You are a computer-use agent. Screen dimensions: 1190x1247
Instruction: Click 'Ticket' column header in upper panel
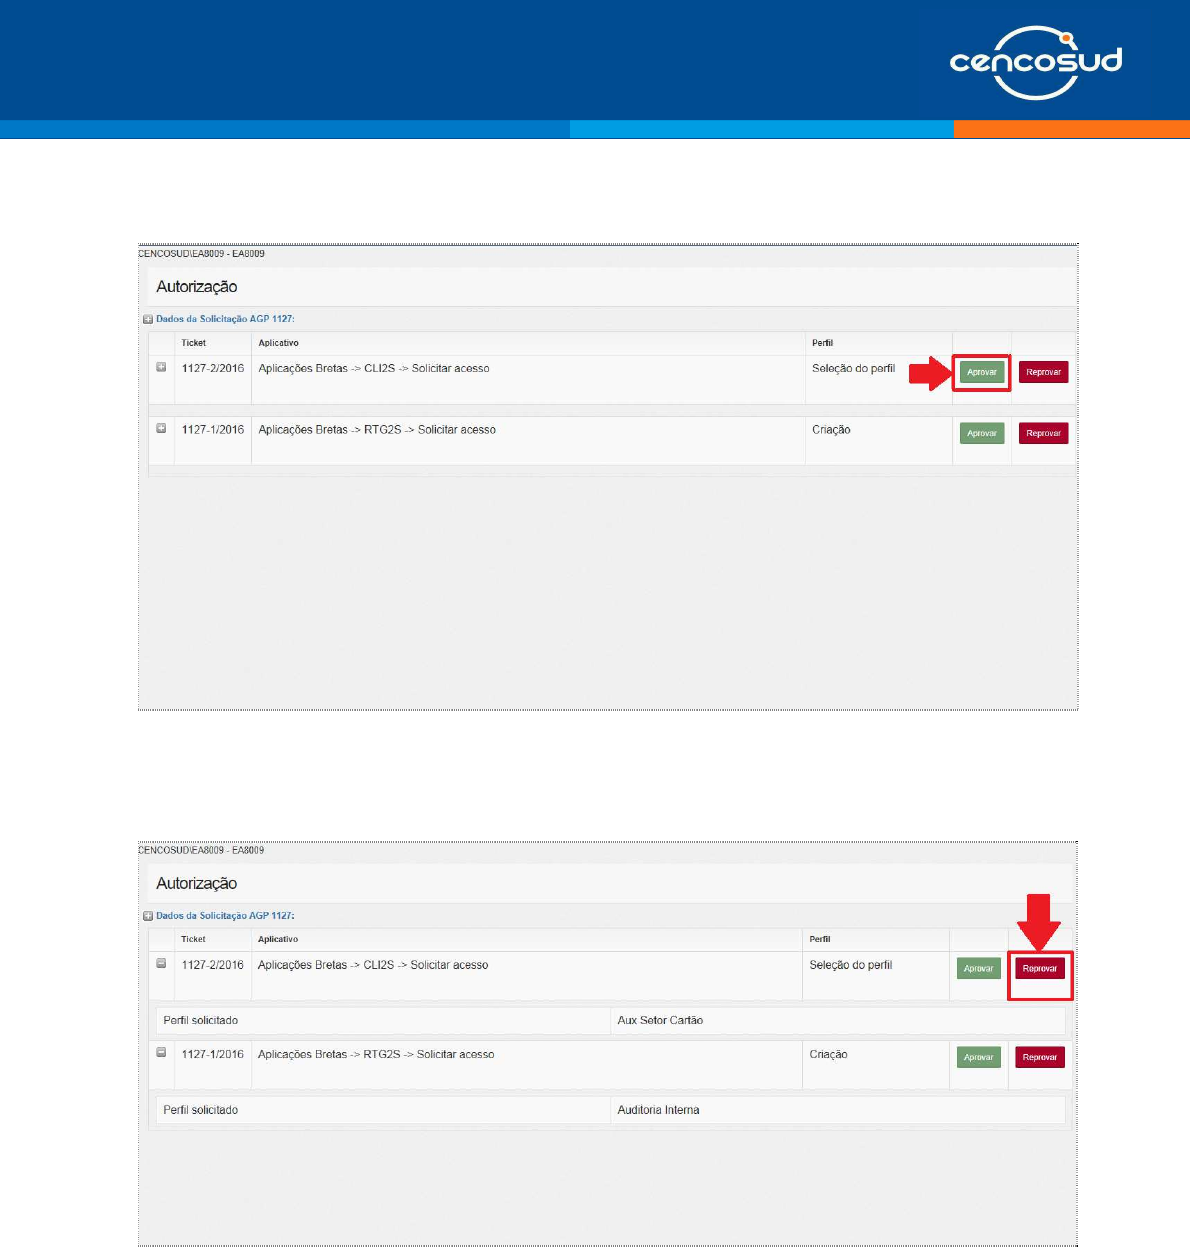[x=194, y=343]
